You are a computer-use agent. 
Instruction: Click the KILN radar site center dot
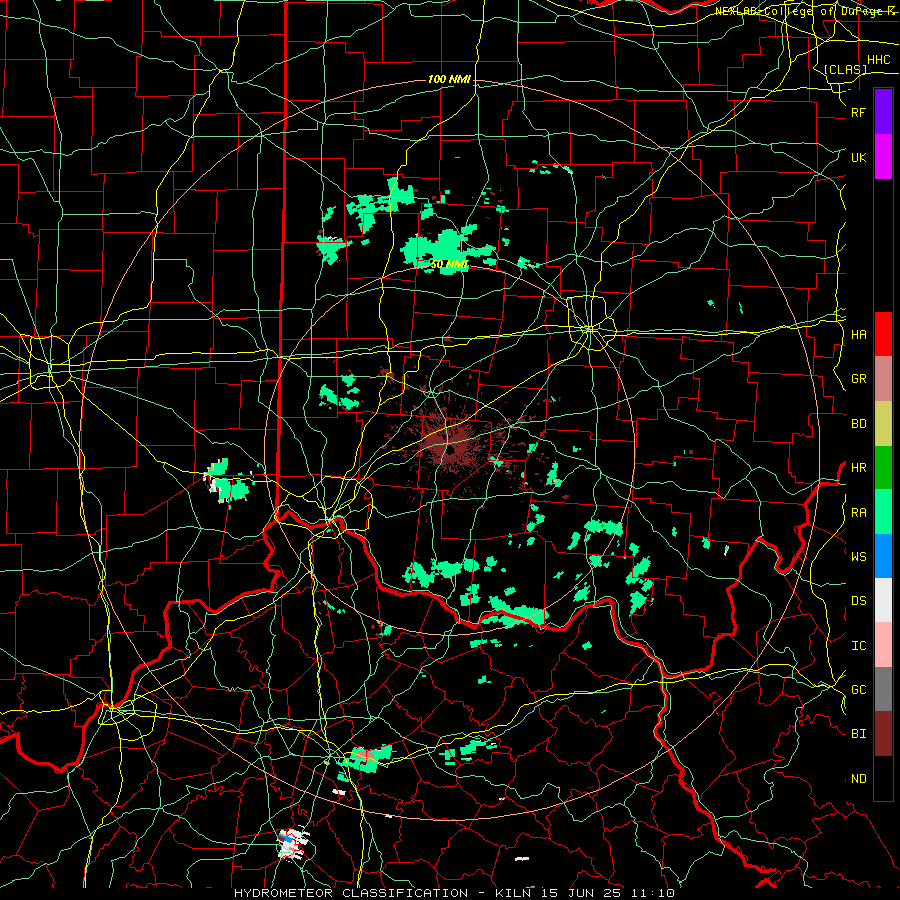click(451, 450)
